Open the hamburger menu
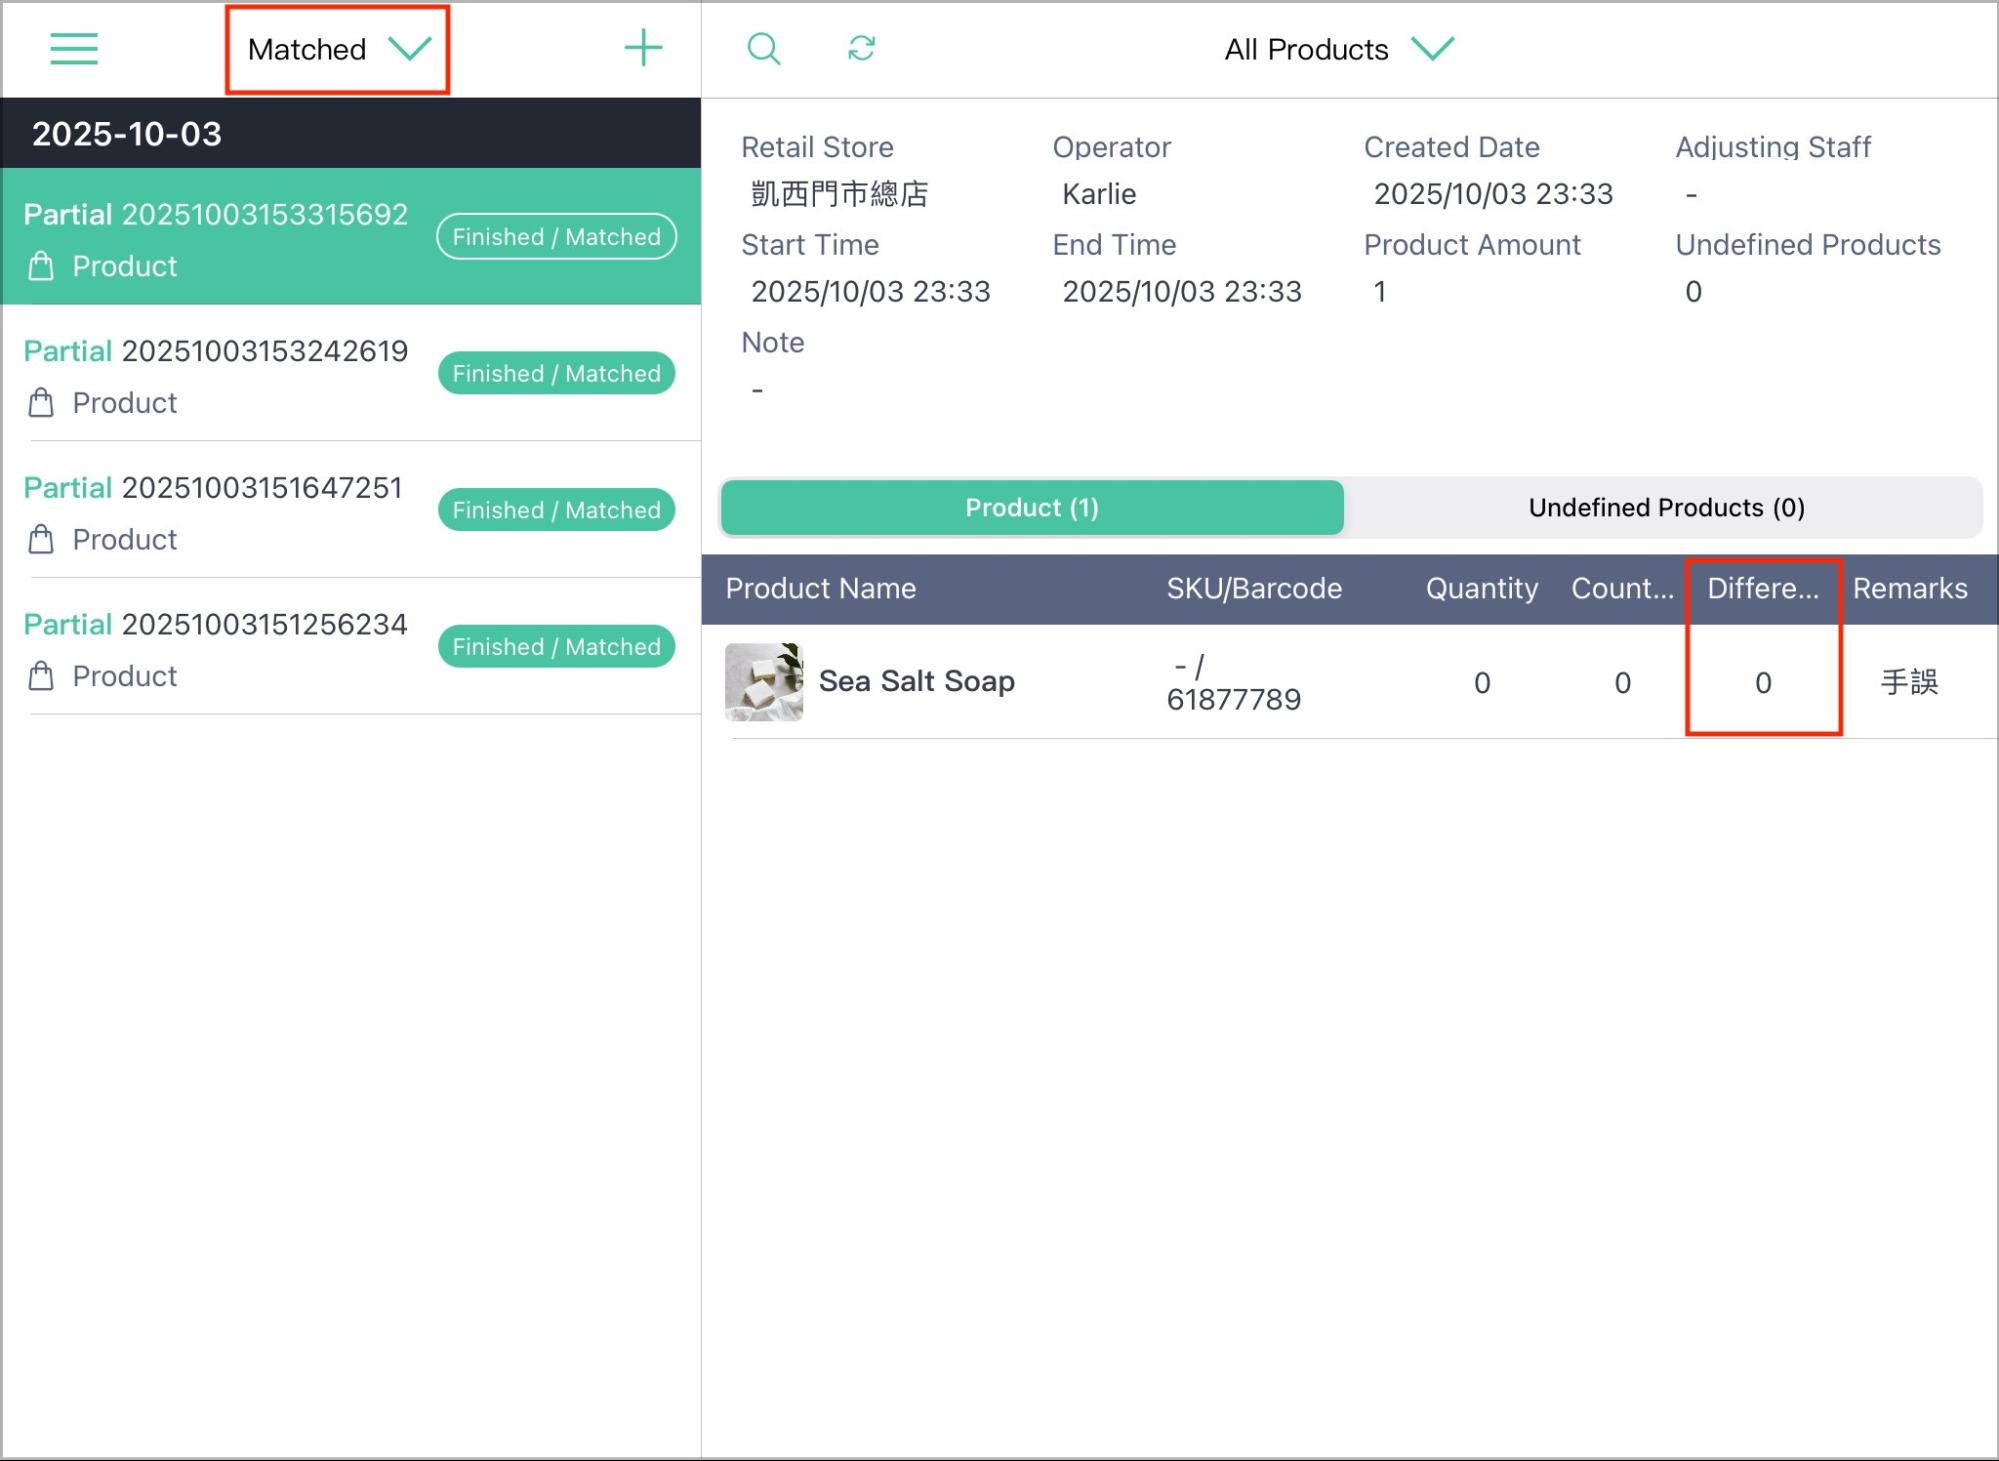This screenshot has width=1999, height=1461. [74, 48]
